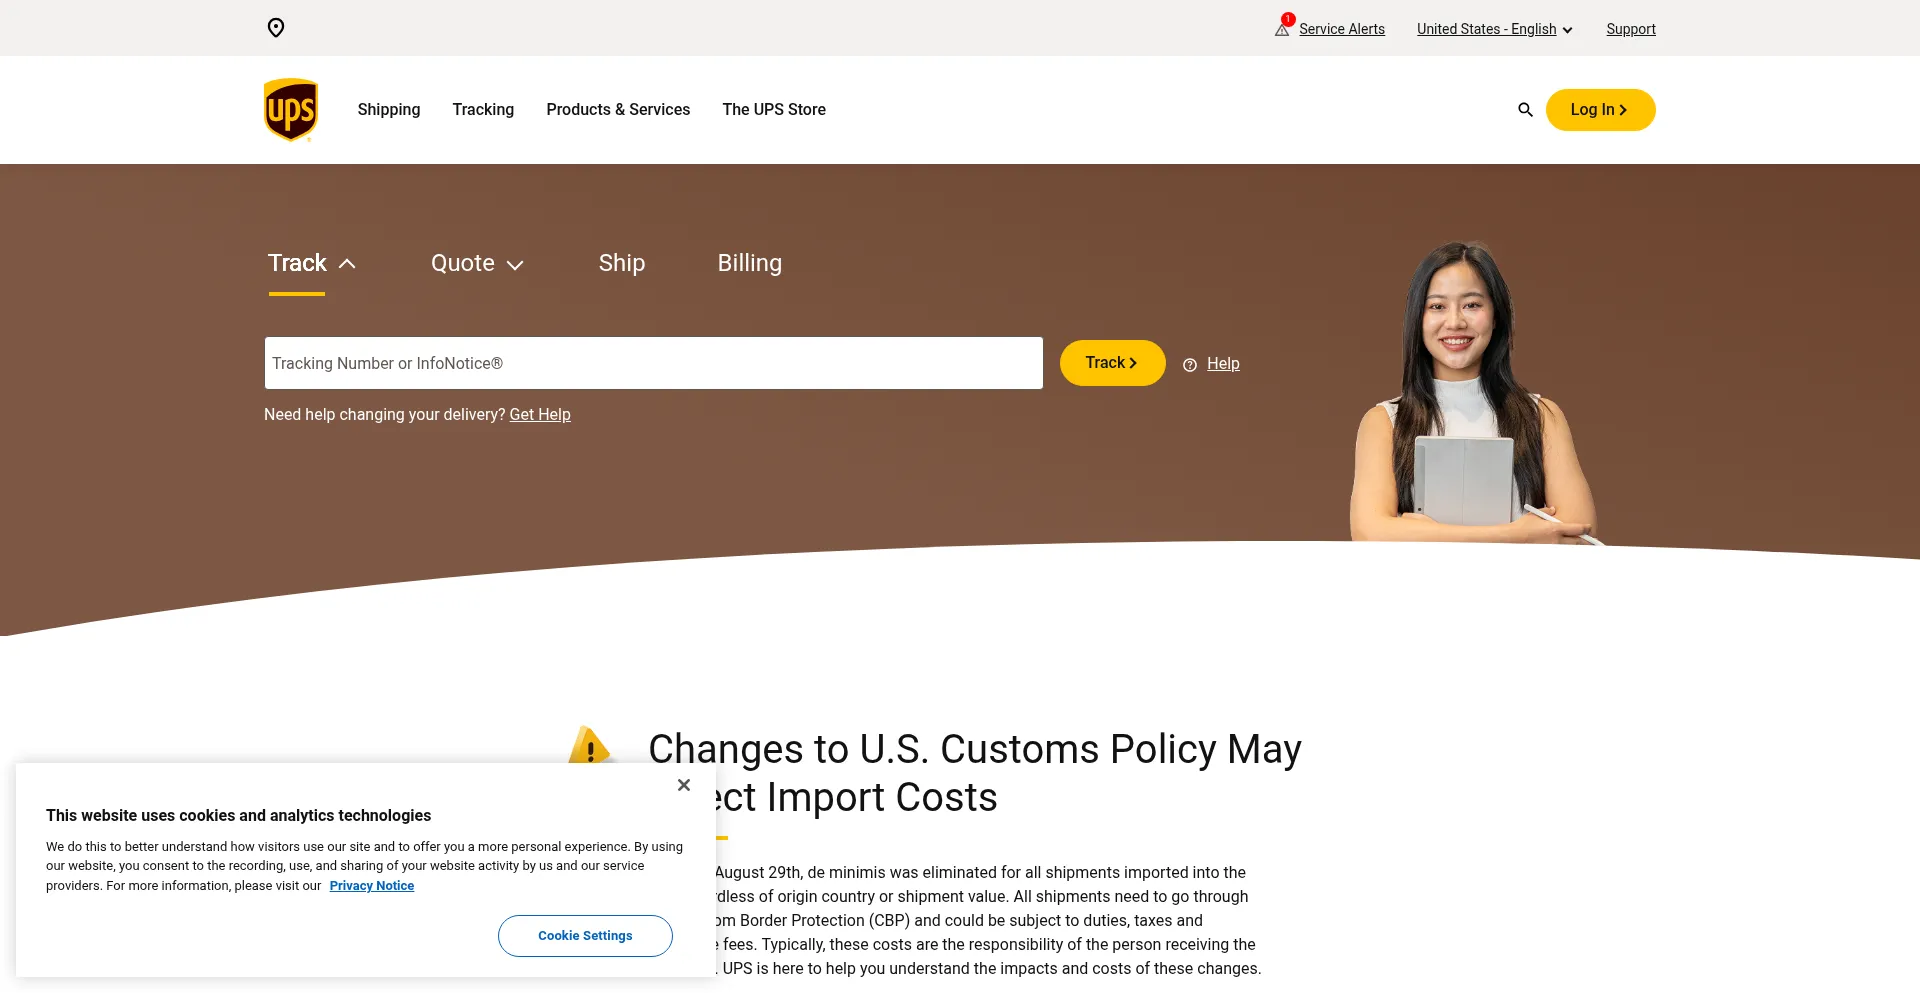Viewport: 1920px width, 993px height.
Task: Click the location pin icon
Action: (x=276, y=28)
